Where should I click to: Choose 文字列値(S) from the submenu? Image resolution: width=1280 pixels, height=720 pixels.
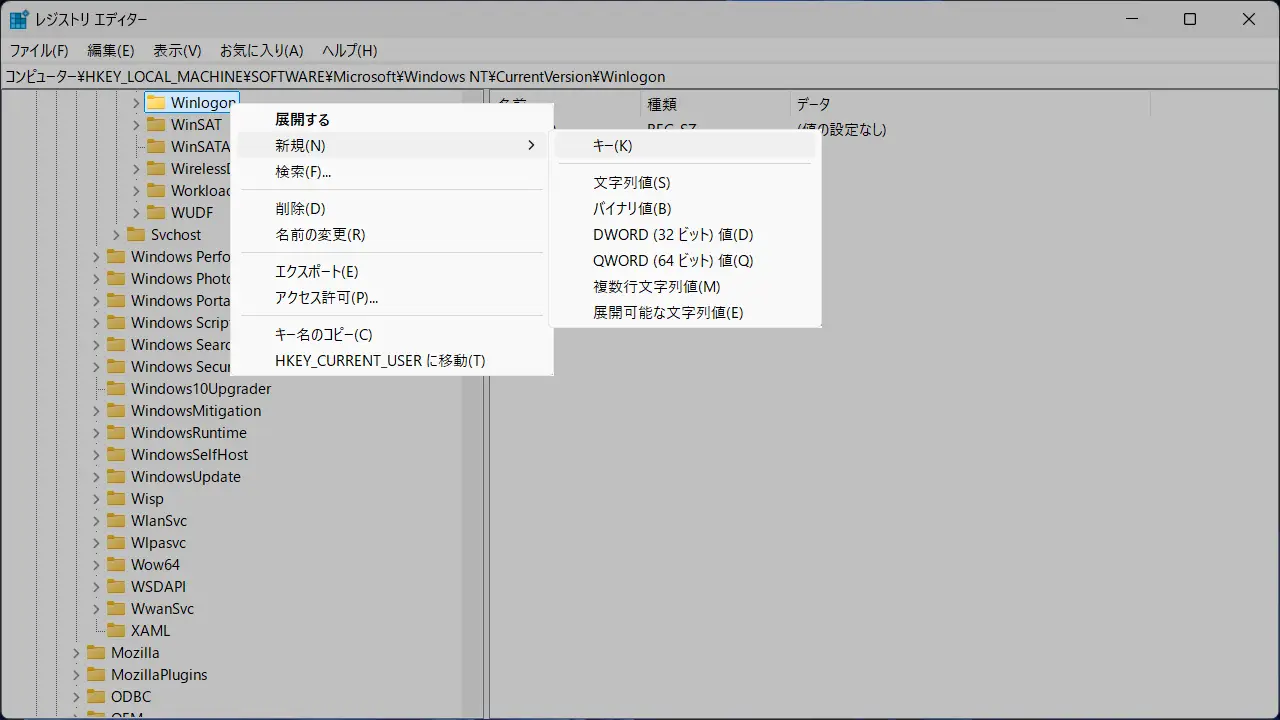tap(631, 183)
